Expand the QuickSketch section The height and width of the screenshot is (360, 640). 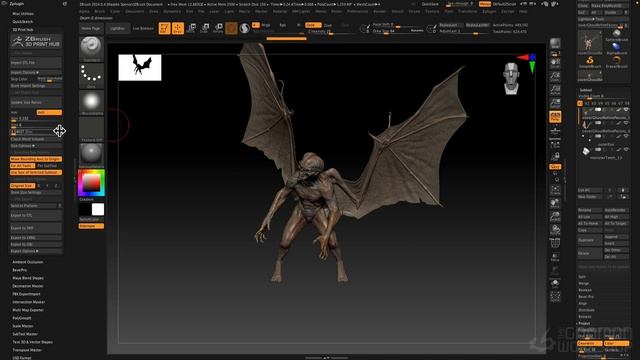(22, 22)
